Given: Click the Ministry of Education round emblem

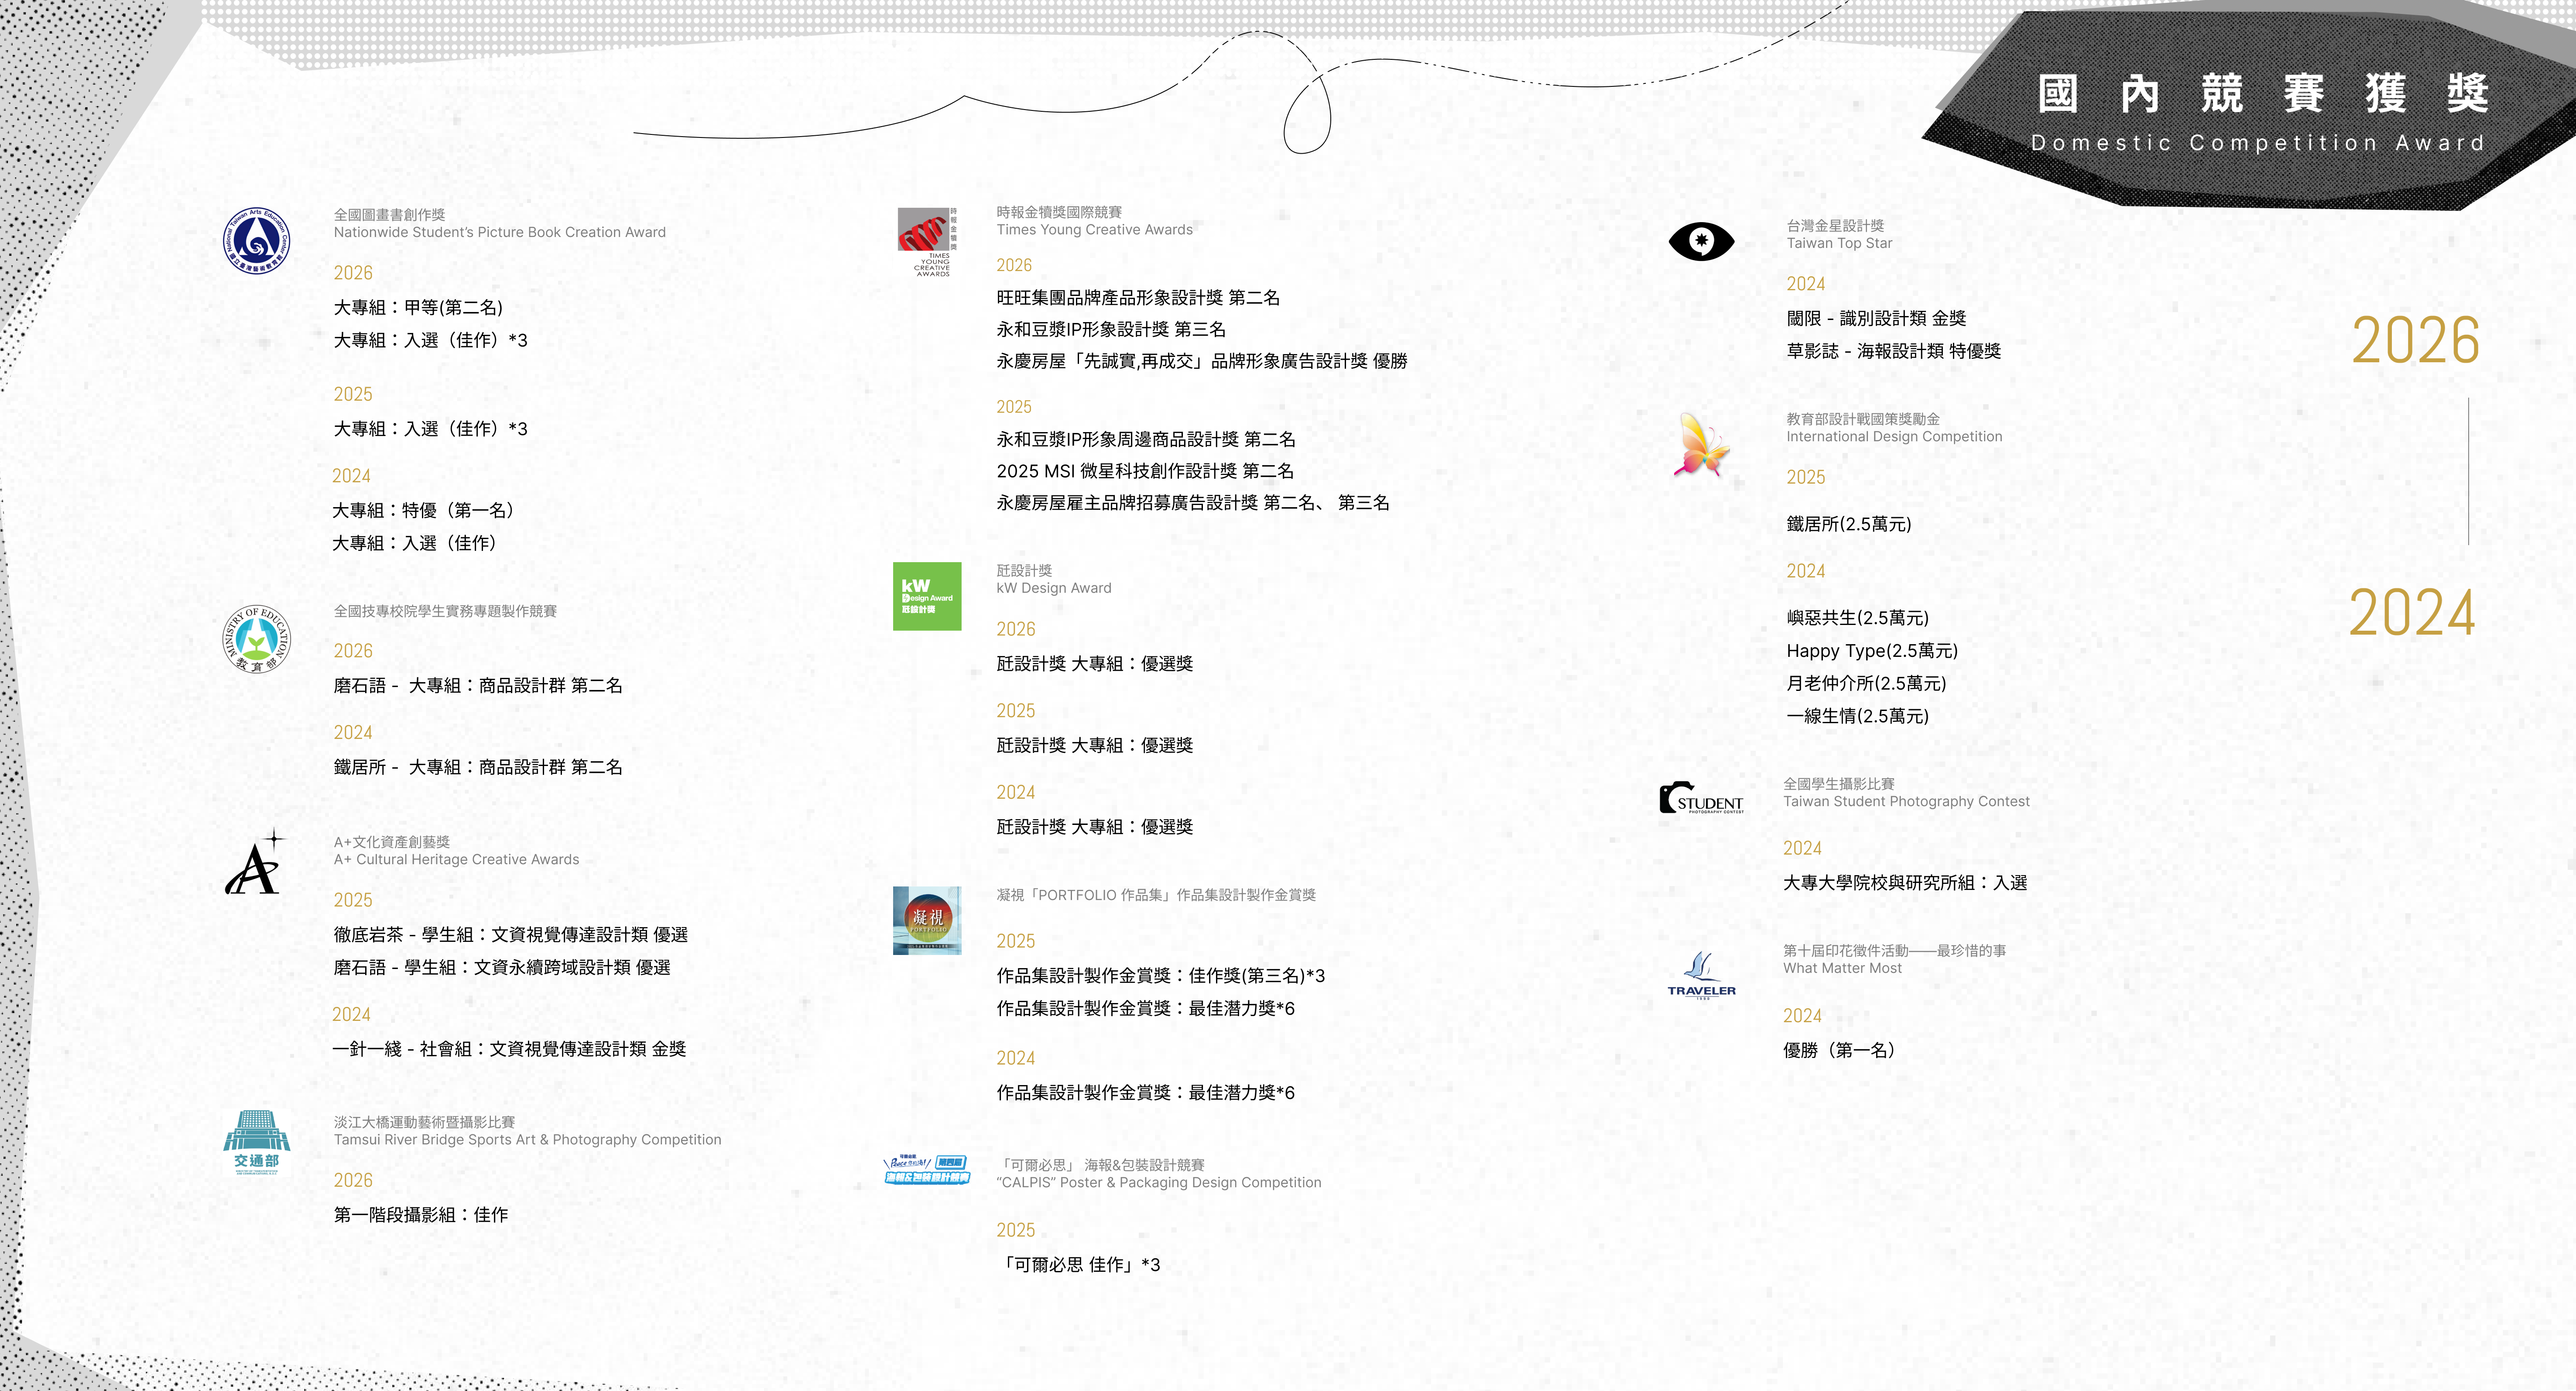Looking at the screenshot, I should (257, 638).
